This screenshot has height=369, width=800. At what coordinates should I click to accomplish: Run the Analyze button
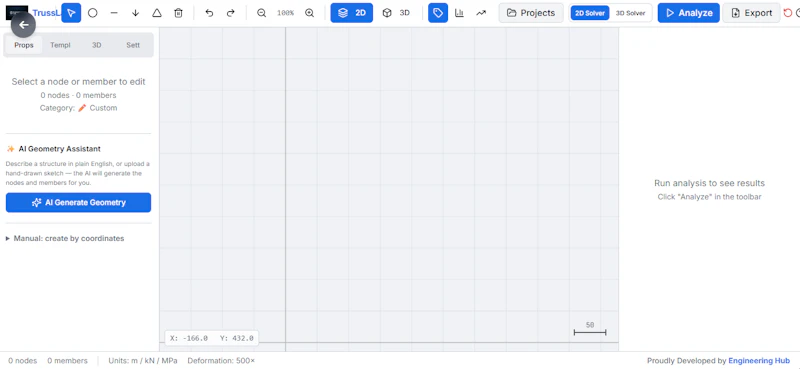pos(689,13)
